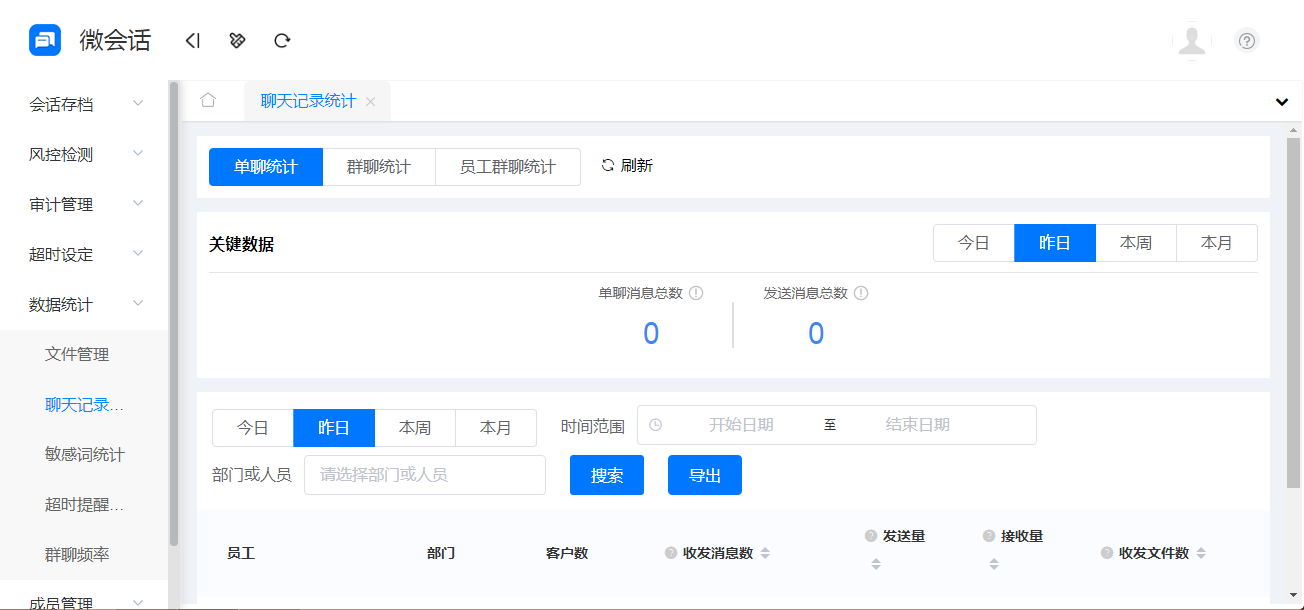Screen dimensions: 1304x610
Task: Collapse the sidebar with the back arrow icon
Action: click(x=191, y=40)
